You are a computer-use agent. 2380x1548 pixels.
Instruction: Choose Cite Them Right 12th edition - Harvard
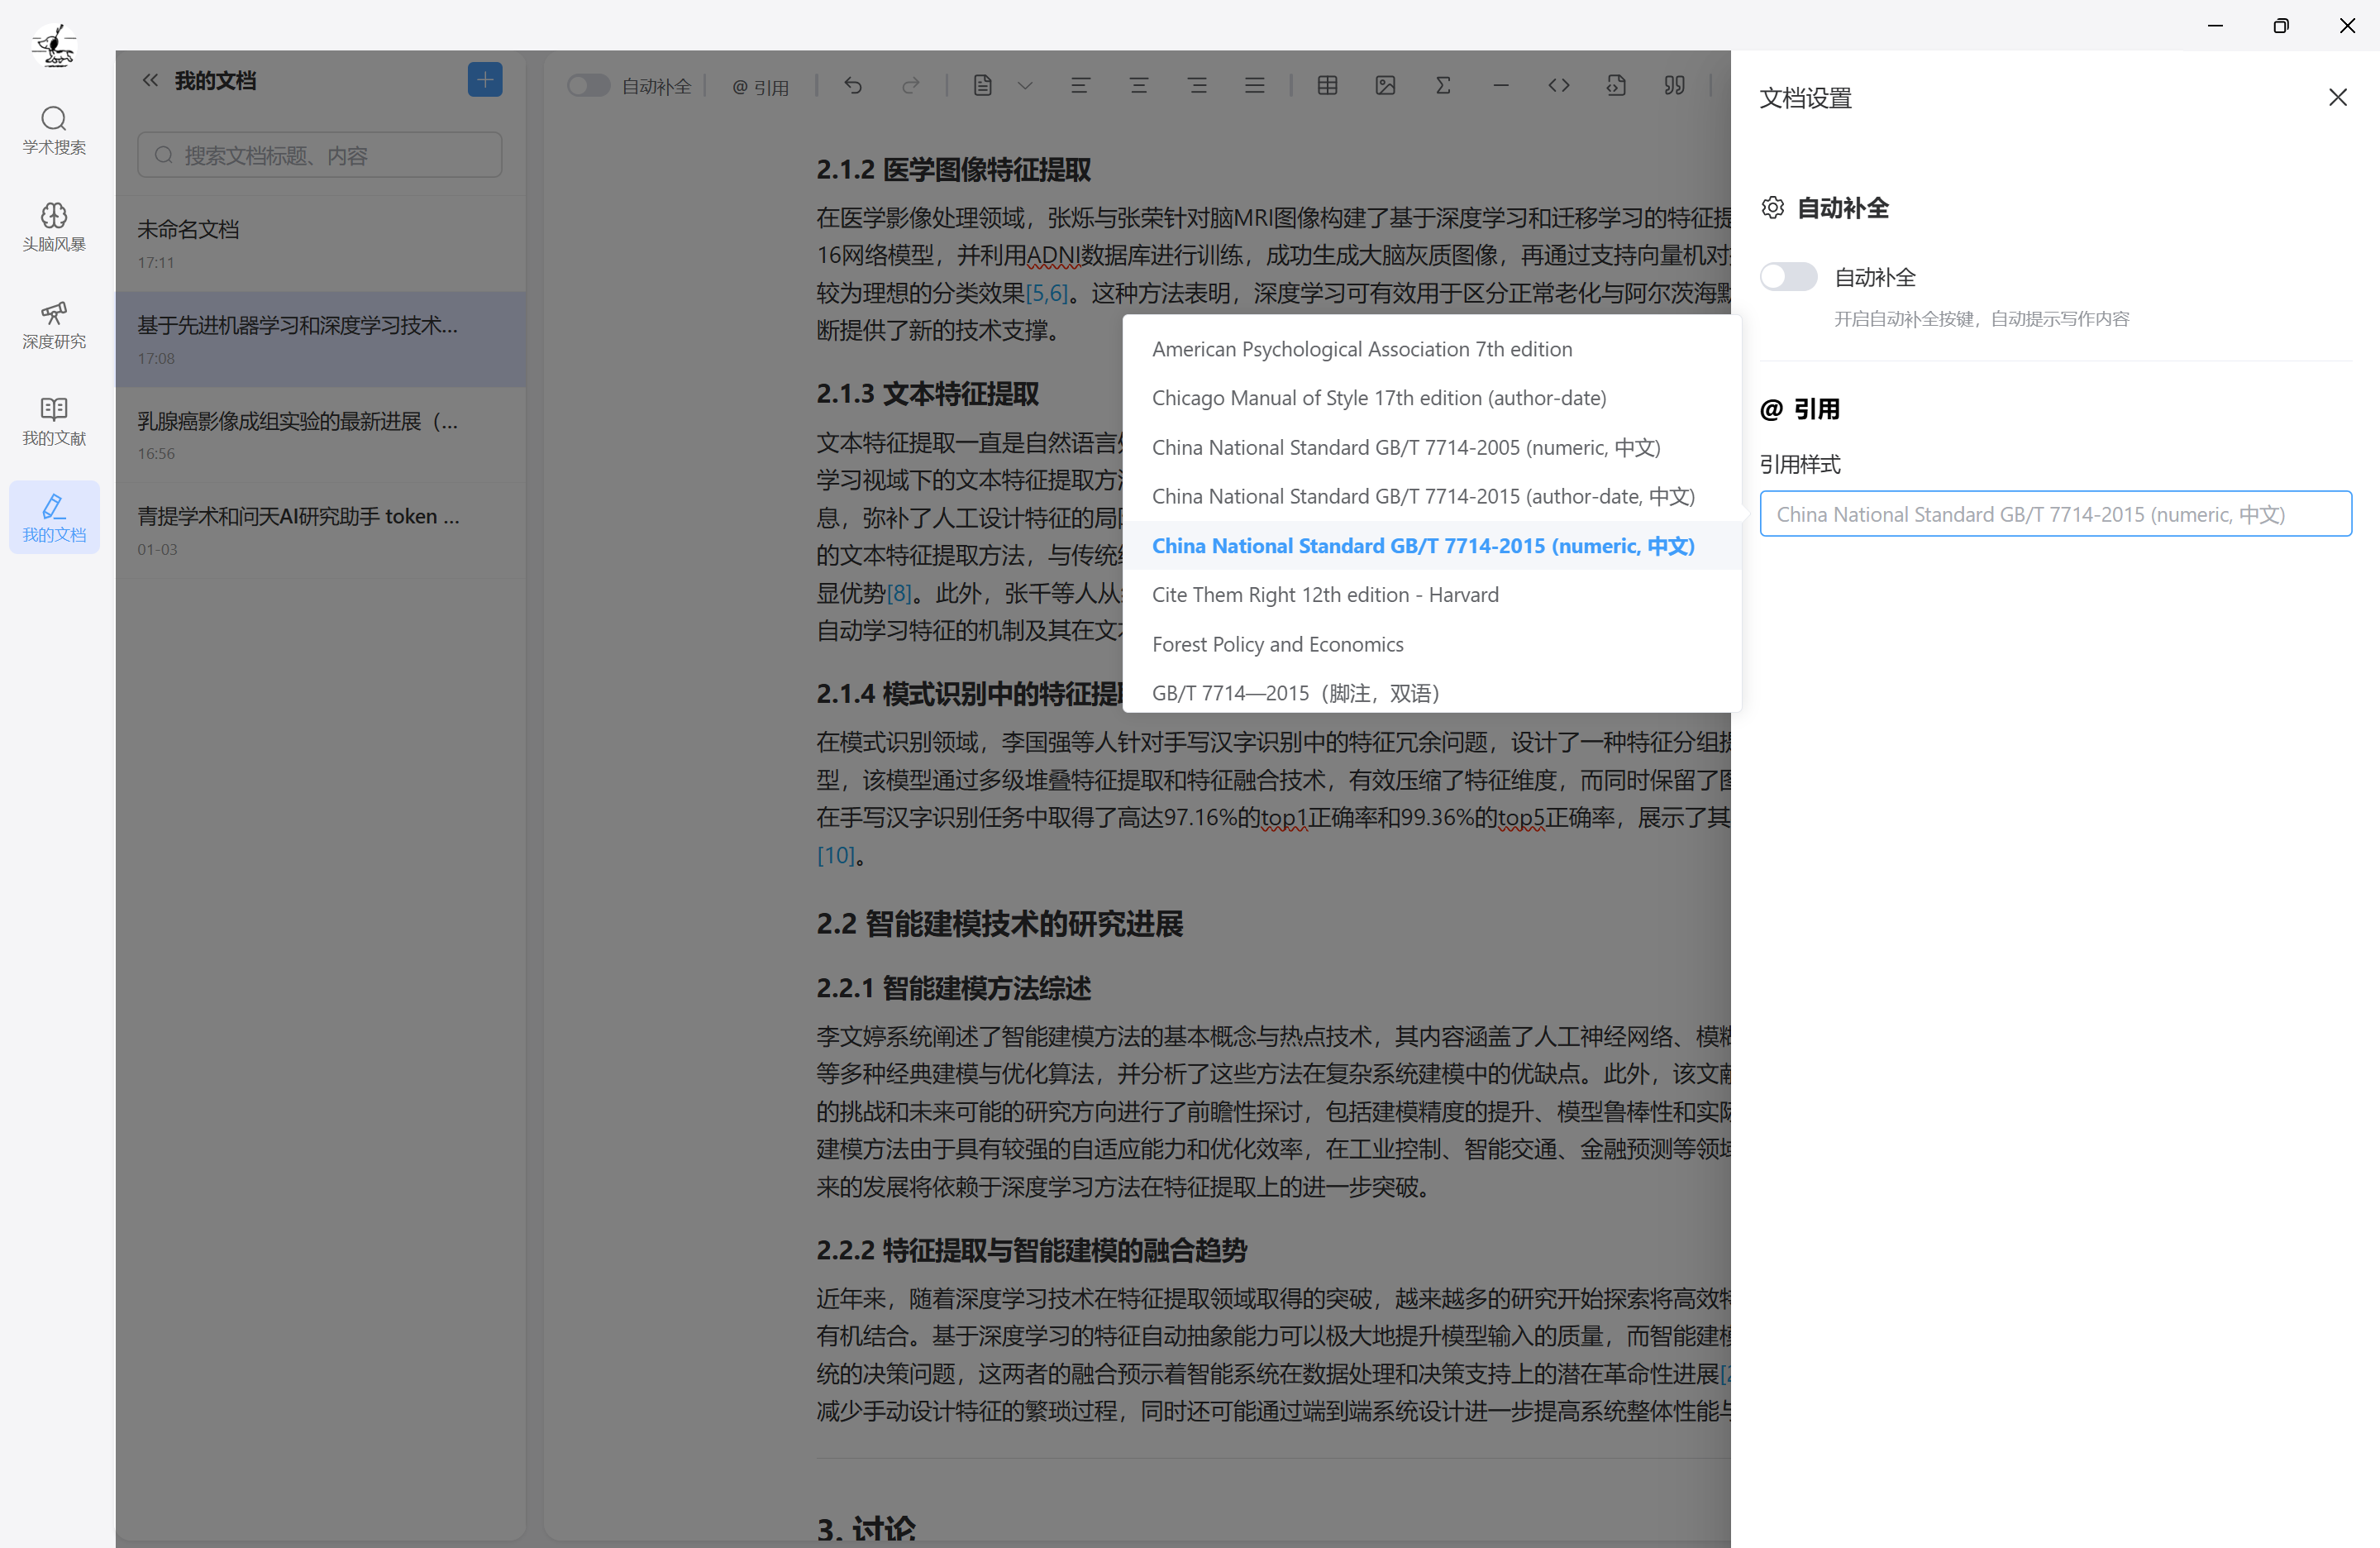1324,595
